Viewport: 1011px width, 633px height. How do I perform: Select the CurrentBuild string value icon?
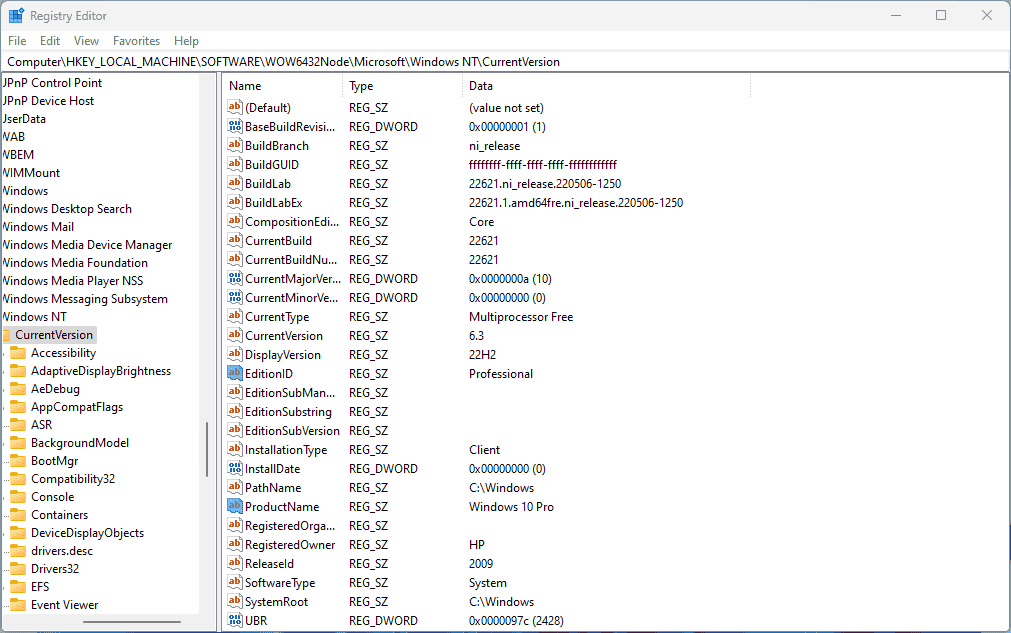pyautogui.click(x=235, y=240)
